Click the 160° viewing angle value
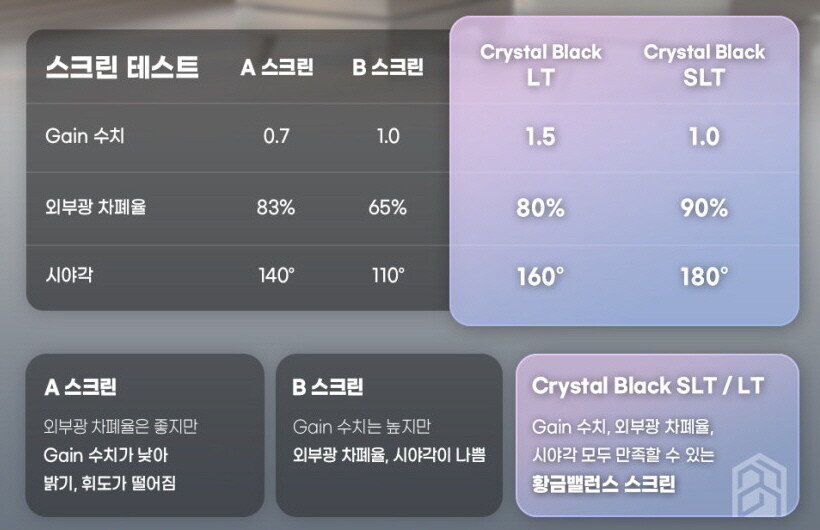 tap(540, 277)
